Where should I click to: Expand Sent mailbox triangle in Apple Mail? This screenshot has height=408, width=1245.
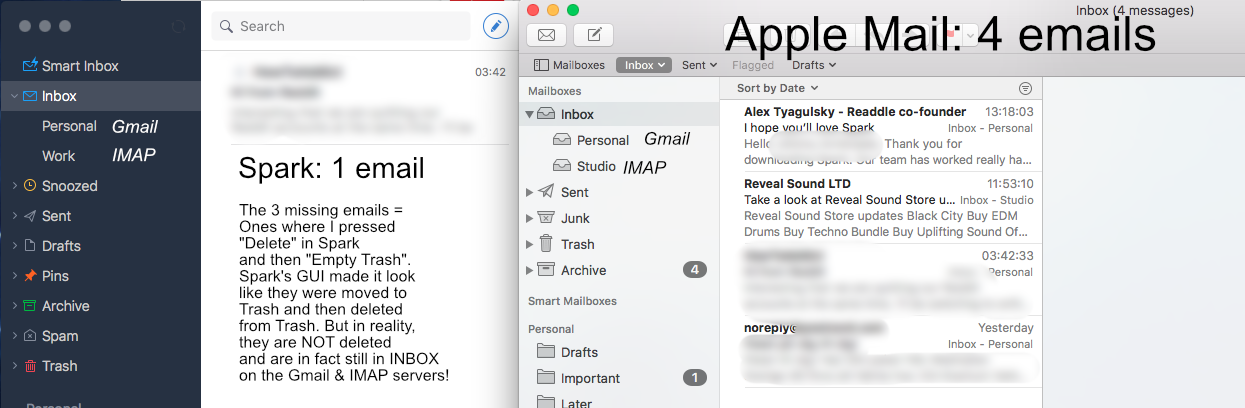coord(530,192)
